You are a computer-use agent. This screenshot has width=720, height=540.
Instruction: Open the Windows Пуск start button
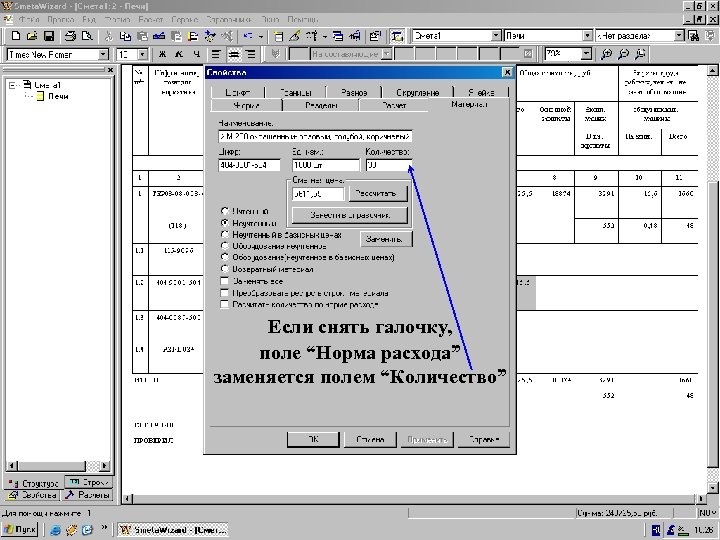[x=20, y=529]
